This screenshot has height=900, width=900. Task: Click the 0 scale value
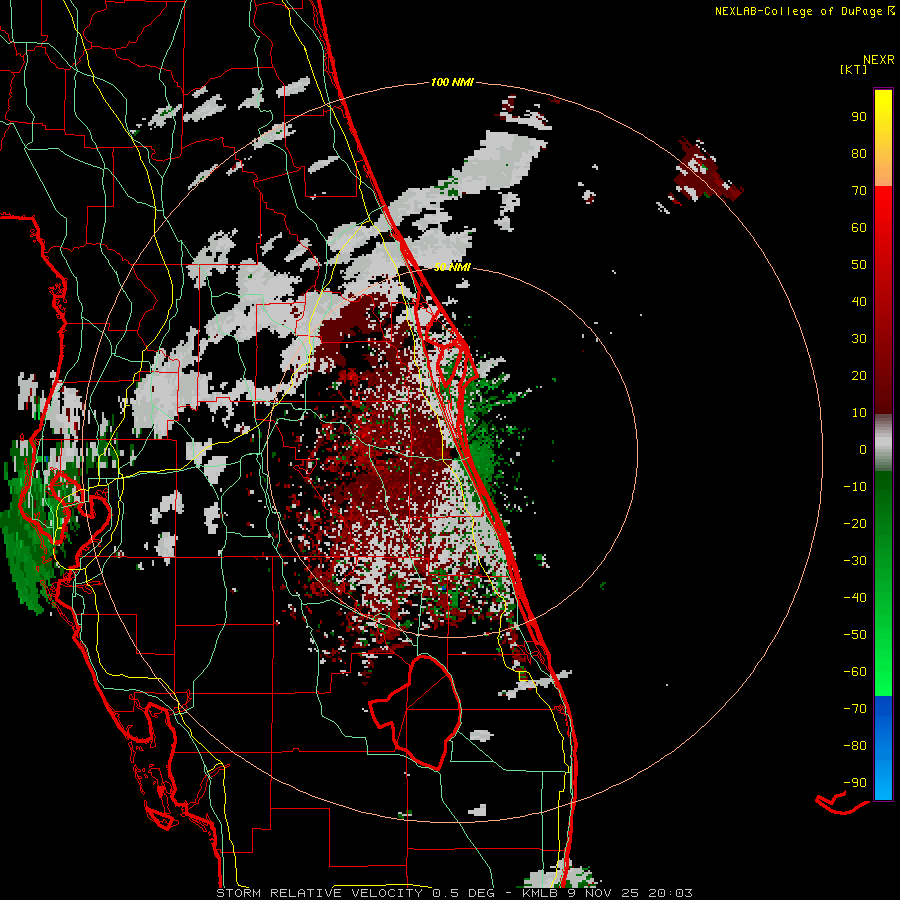(x=863, y=450)
